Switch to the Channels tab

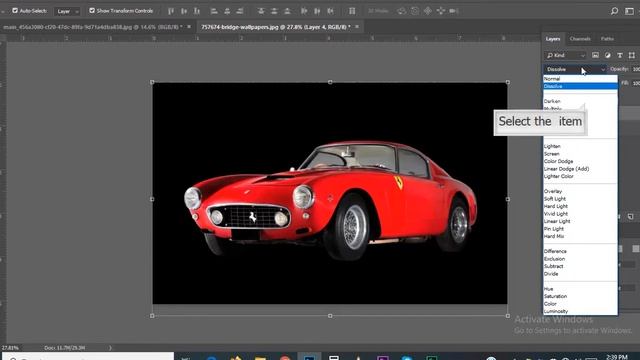[580, 39]
